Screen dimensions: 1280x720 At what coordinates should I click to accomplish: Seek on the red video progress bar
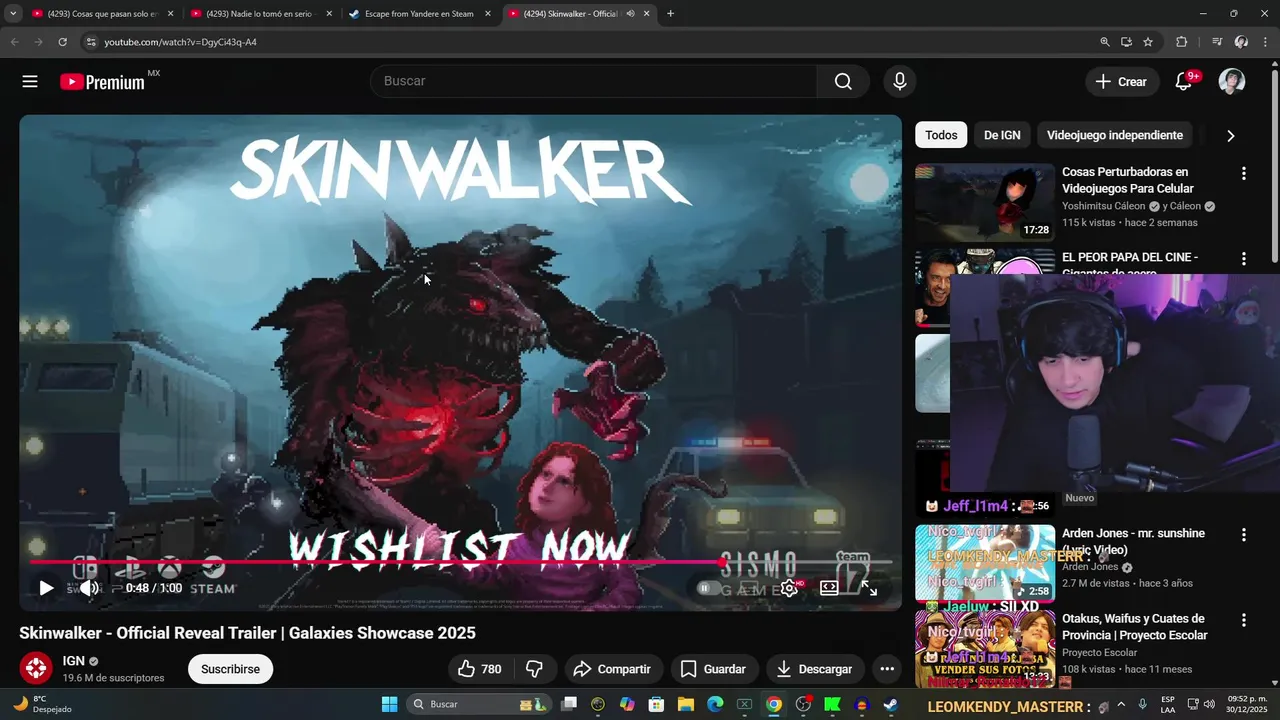coord(459,562)
